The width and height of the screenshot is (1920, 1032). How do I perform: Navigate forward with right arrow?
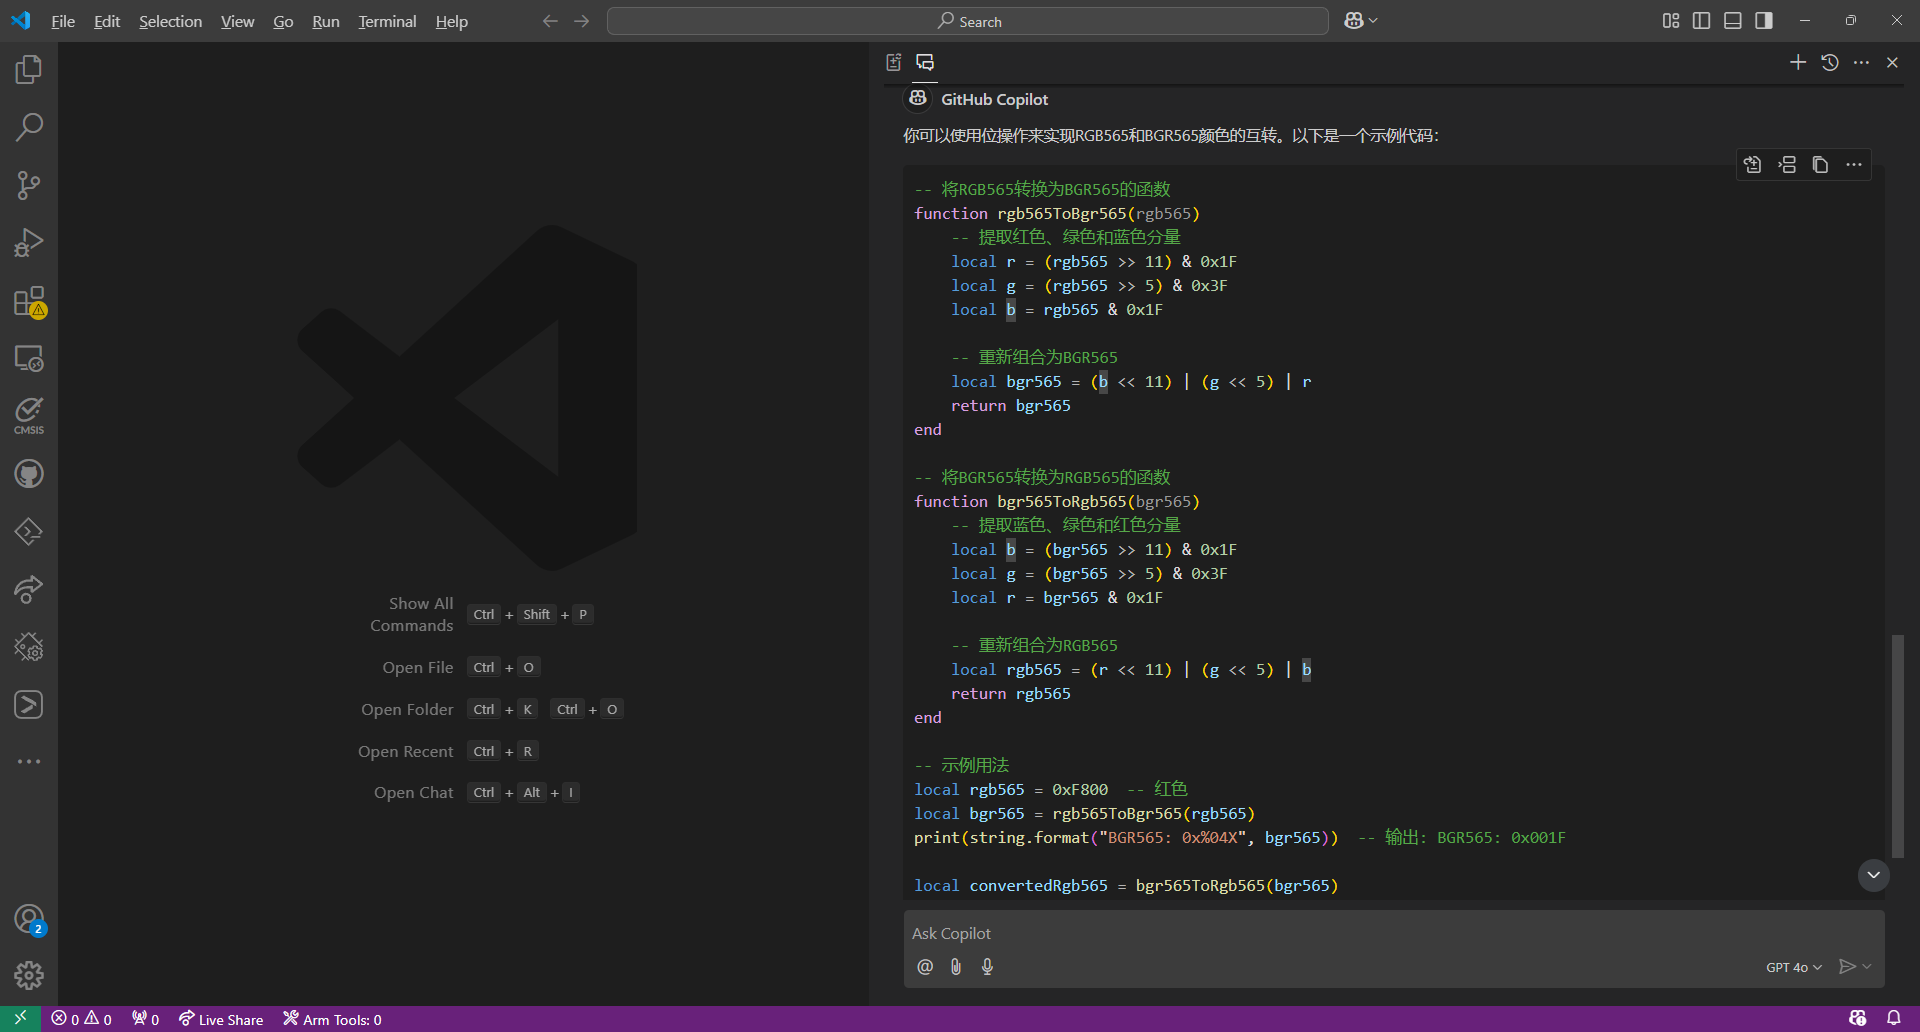(582, 21)
